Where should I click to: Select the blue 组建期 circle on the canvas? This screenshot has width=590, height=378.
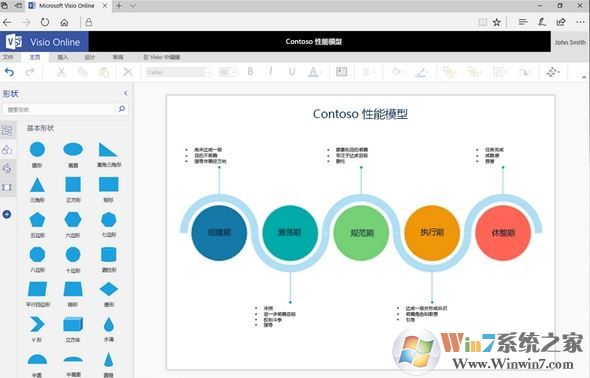(219, 233)
